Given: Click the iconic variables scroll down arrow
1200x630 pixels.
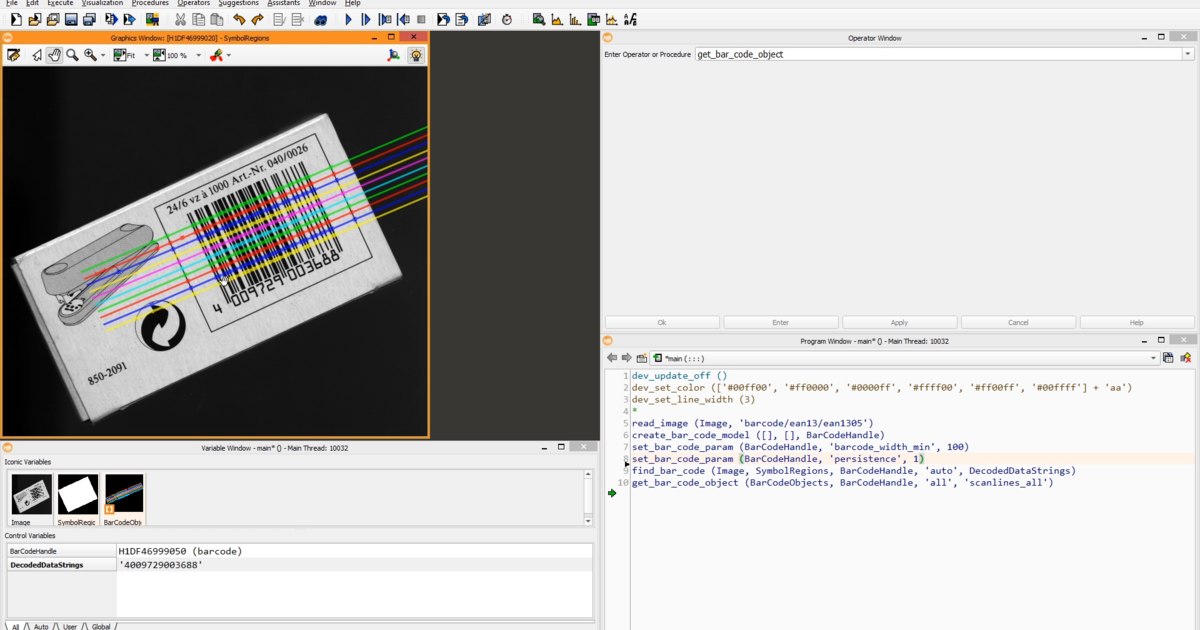Looking at the screenshot, I should [588, 521].
